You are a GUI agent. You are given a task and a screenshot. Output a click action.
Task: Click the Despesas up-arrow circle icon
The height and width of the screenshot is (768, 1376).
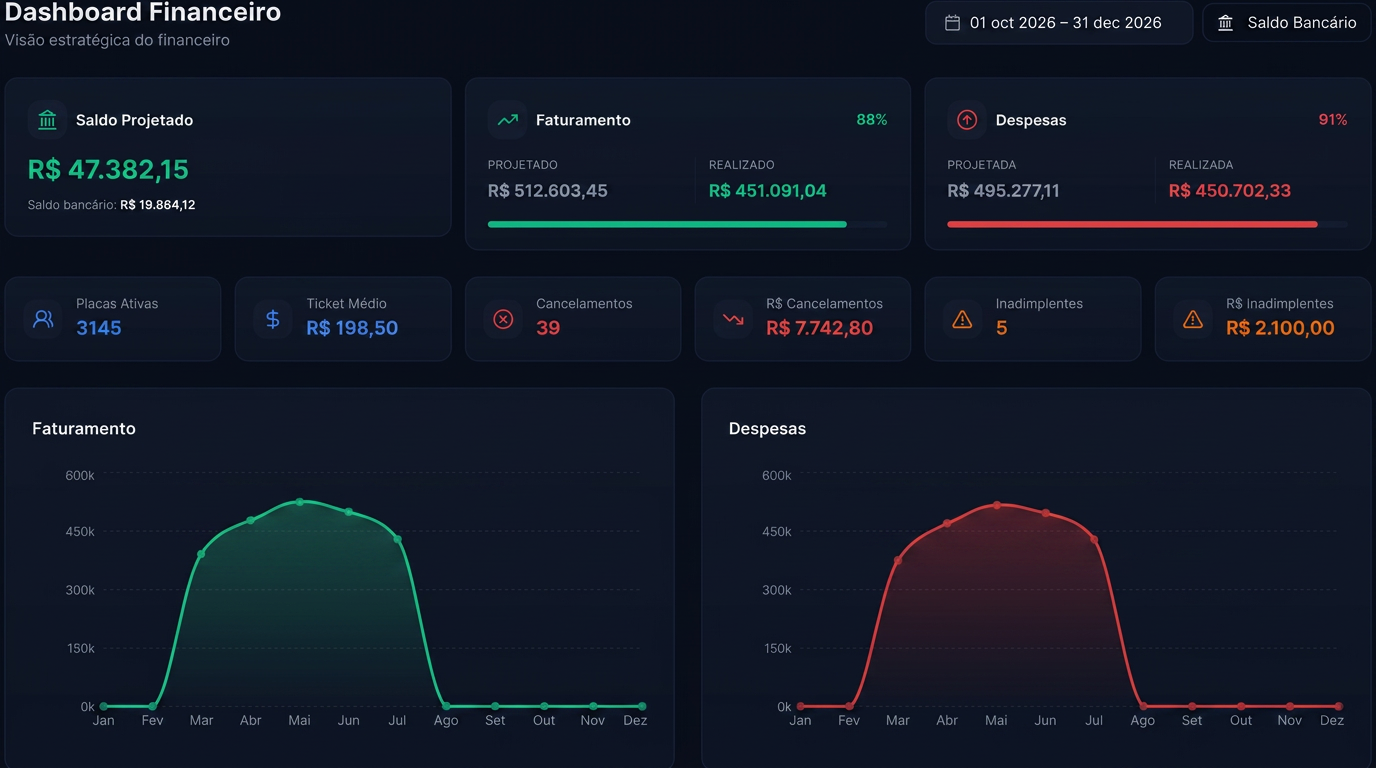tap(967, 120)
